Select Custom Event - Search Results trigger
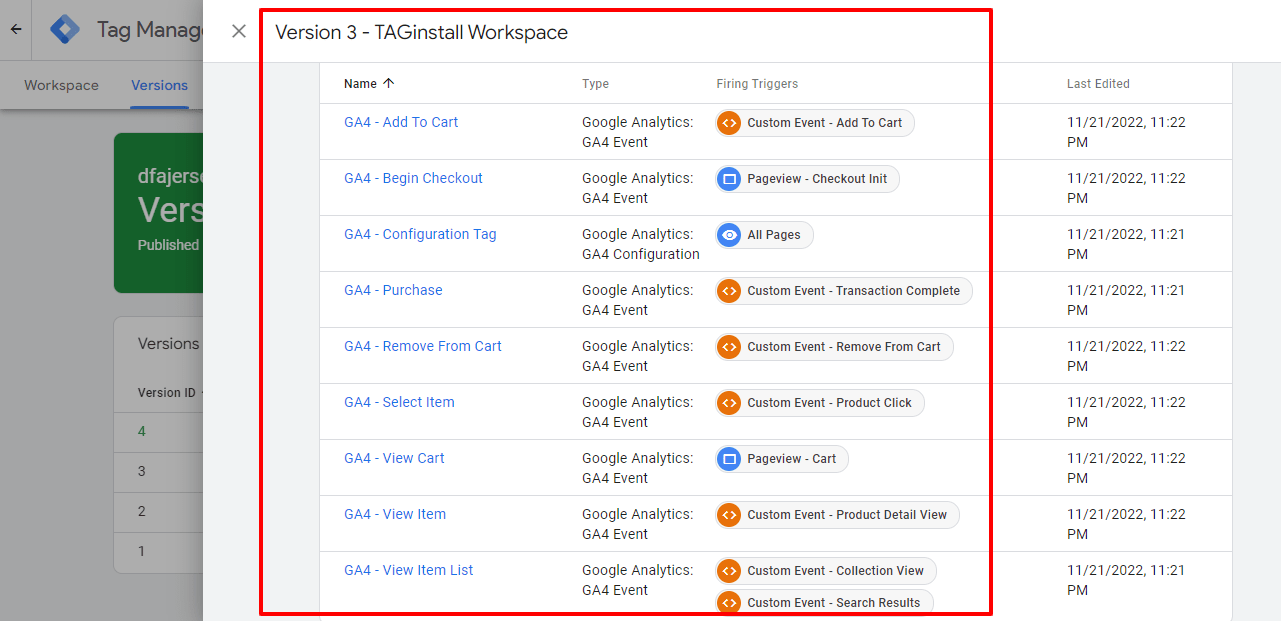This screenshot has height=621, width=1281. click(x=833, y=603)
